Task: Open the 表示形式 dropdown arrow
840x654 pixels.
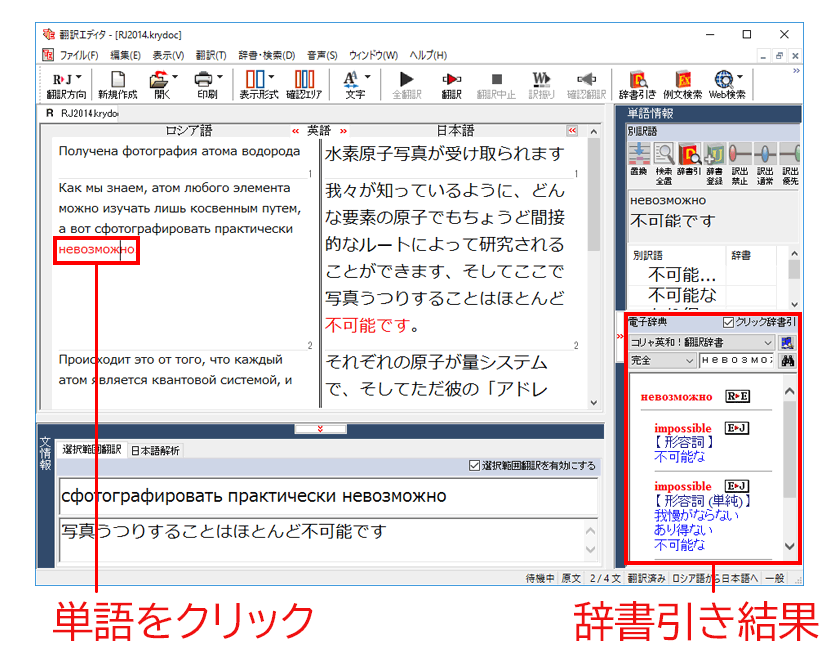Action: coord(271,77)
